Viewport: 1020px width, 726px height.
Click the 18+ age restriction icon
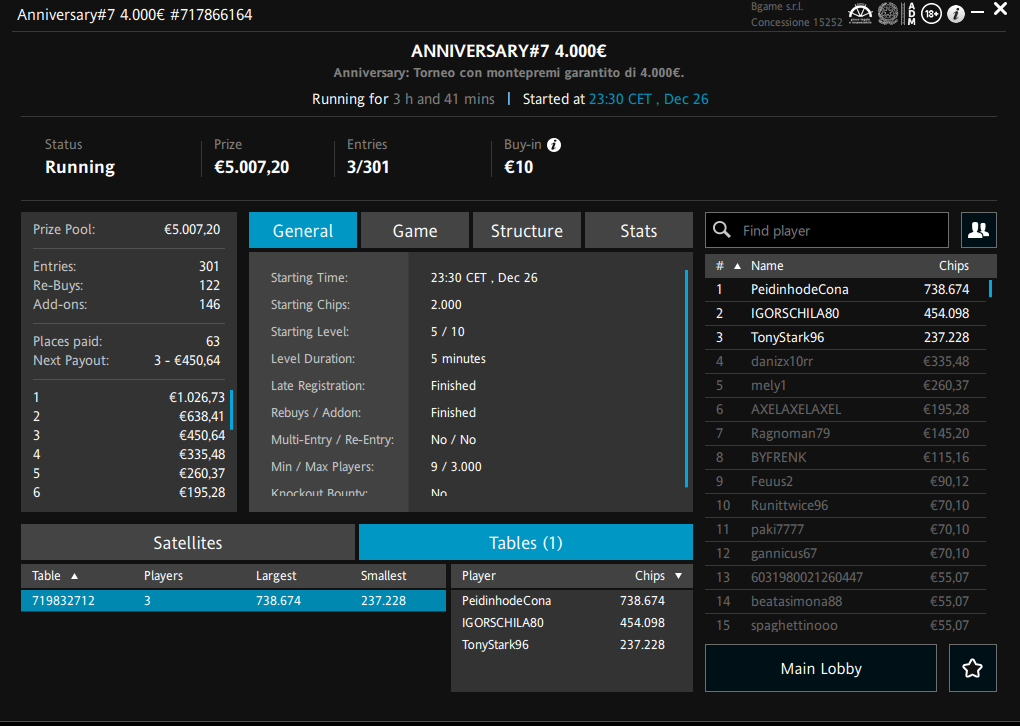pos(932,14)
